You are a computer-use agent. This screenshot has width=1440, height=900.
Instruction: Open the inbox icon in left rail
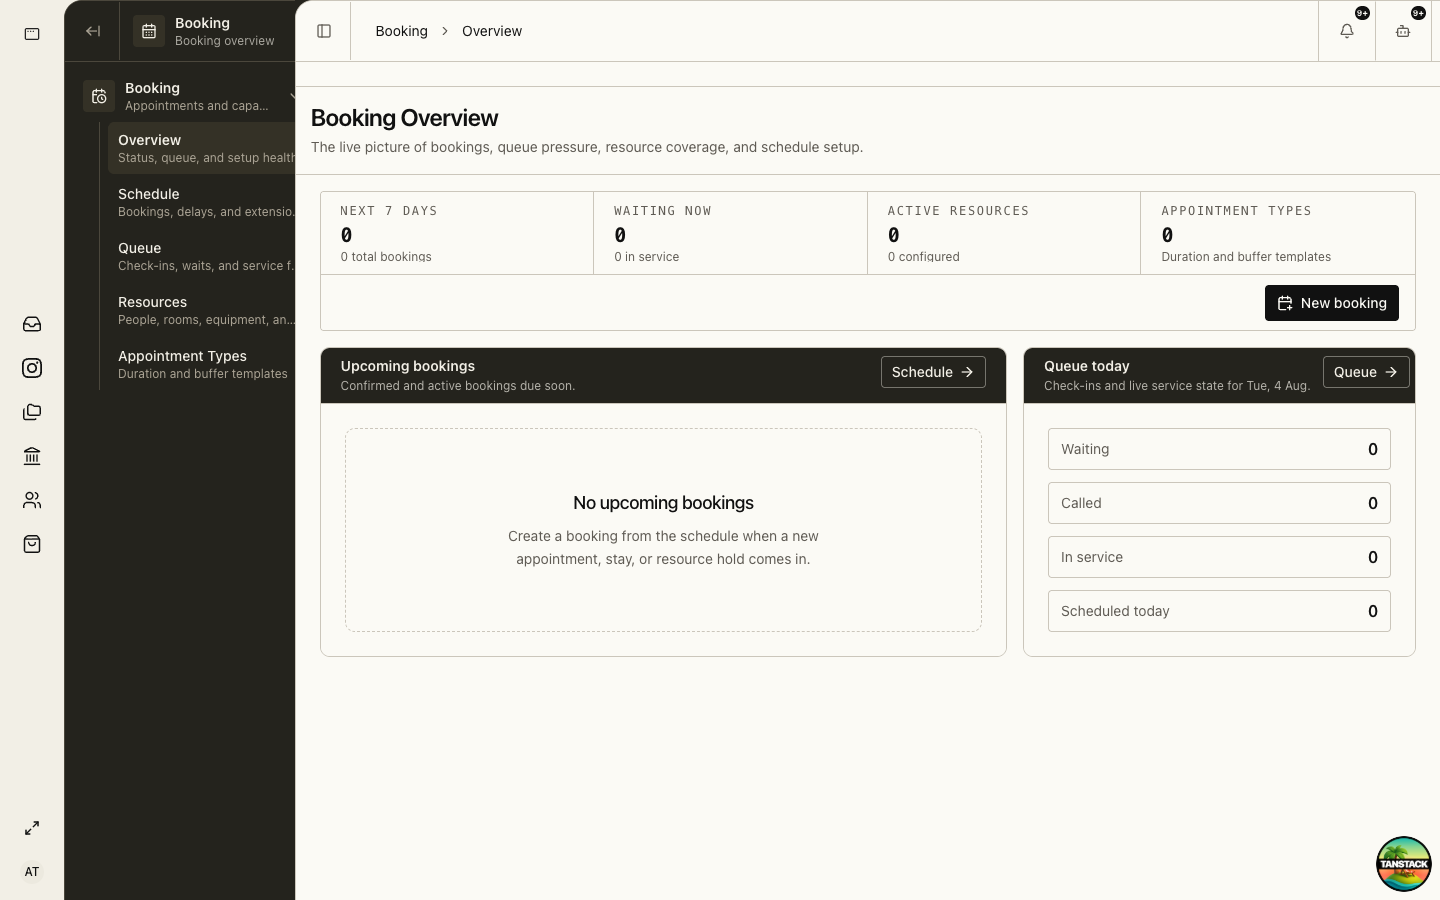click(32, 324)
